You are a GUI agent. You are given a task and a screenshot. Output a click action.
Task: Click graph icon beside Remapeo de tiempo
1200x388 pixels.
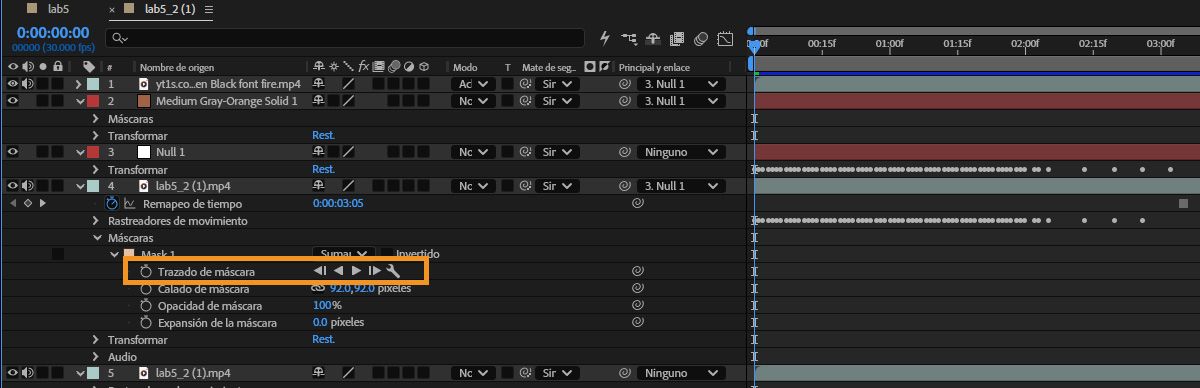pyautogui.click(x=129, y=203)
